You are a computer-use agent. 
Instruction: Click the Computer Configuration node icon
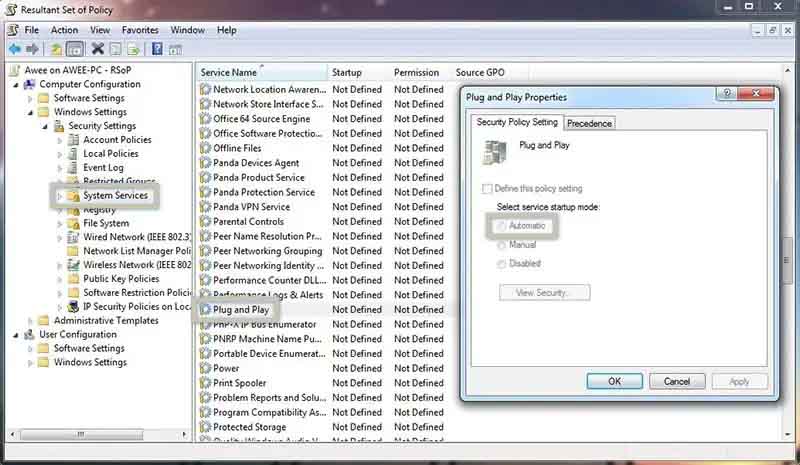click(x=30, y=84)
